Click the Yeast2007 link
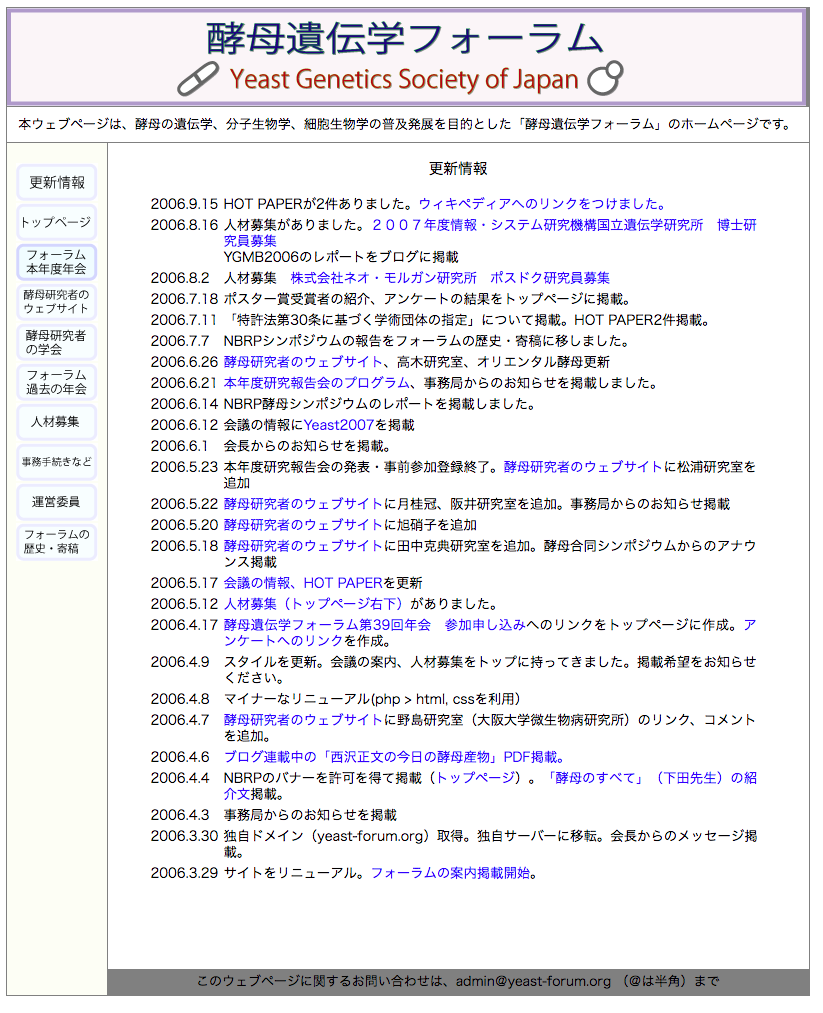The height and width of the screenshot is (1013, 823). click(x=338, y=425)
